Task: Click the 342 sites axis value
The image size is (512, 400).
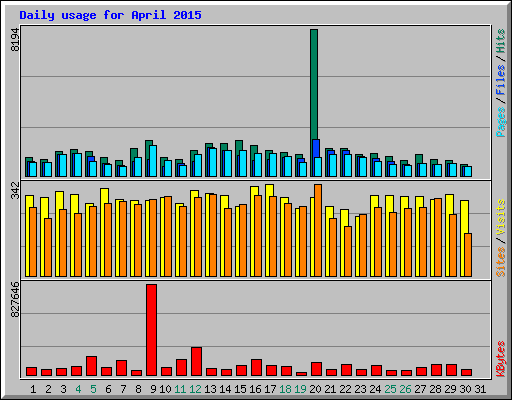Action: 15,191
